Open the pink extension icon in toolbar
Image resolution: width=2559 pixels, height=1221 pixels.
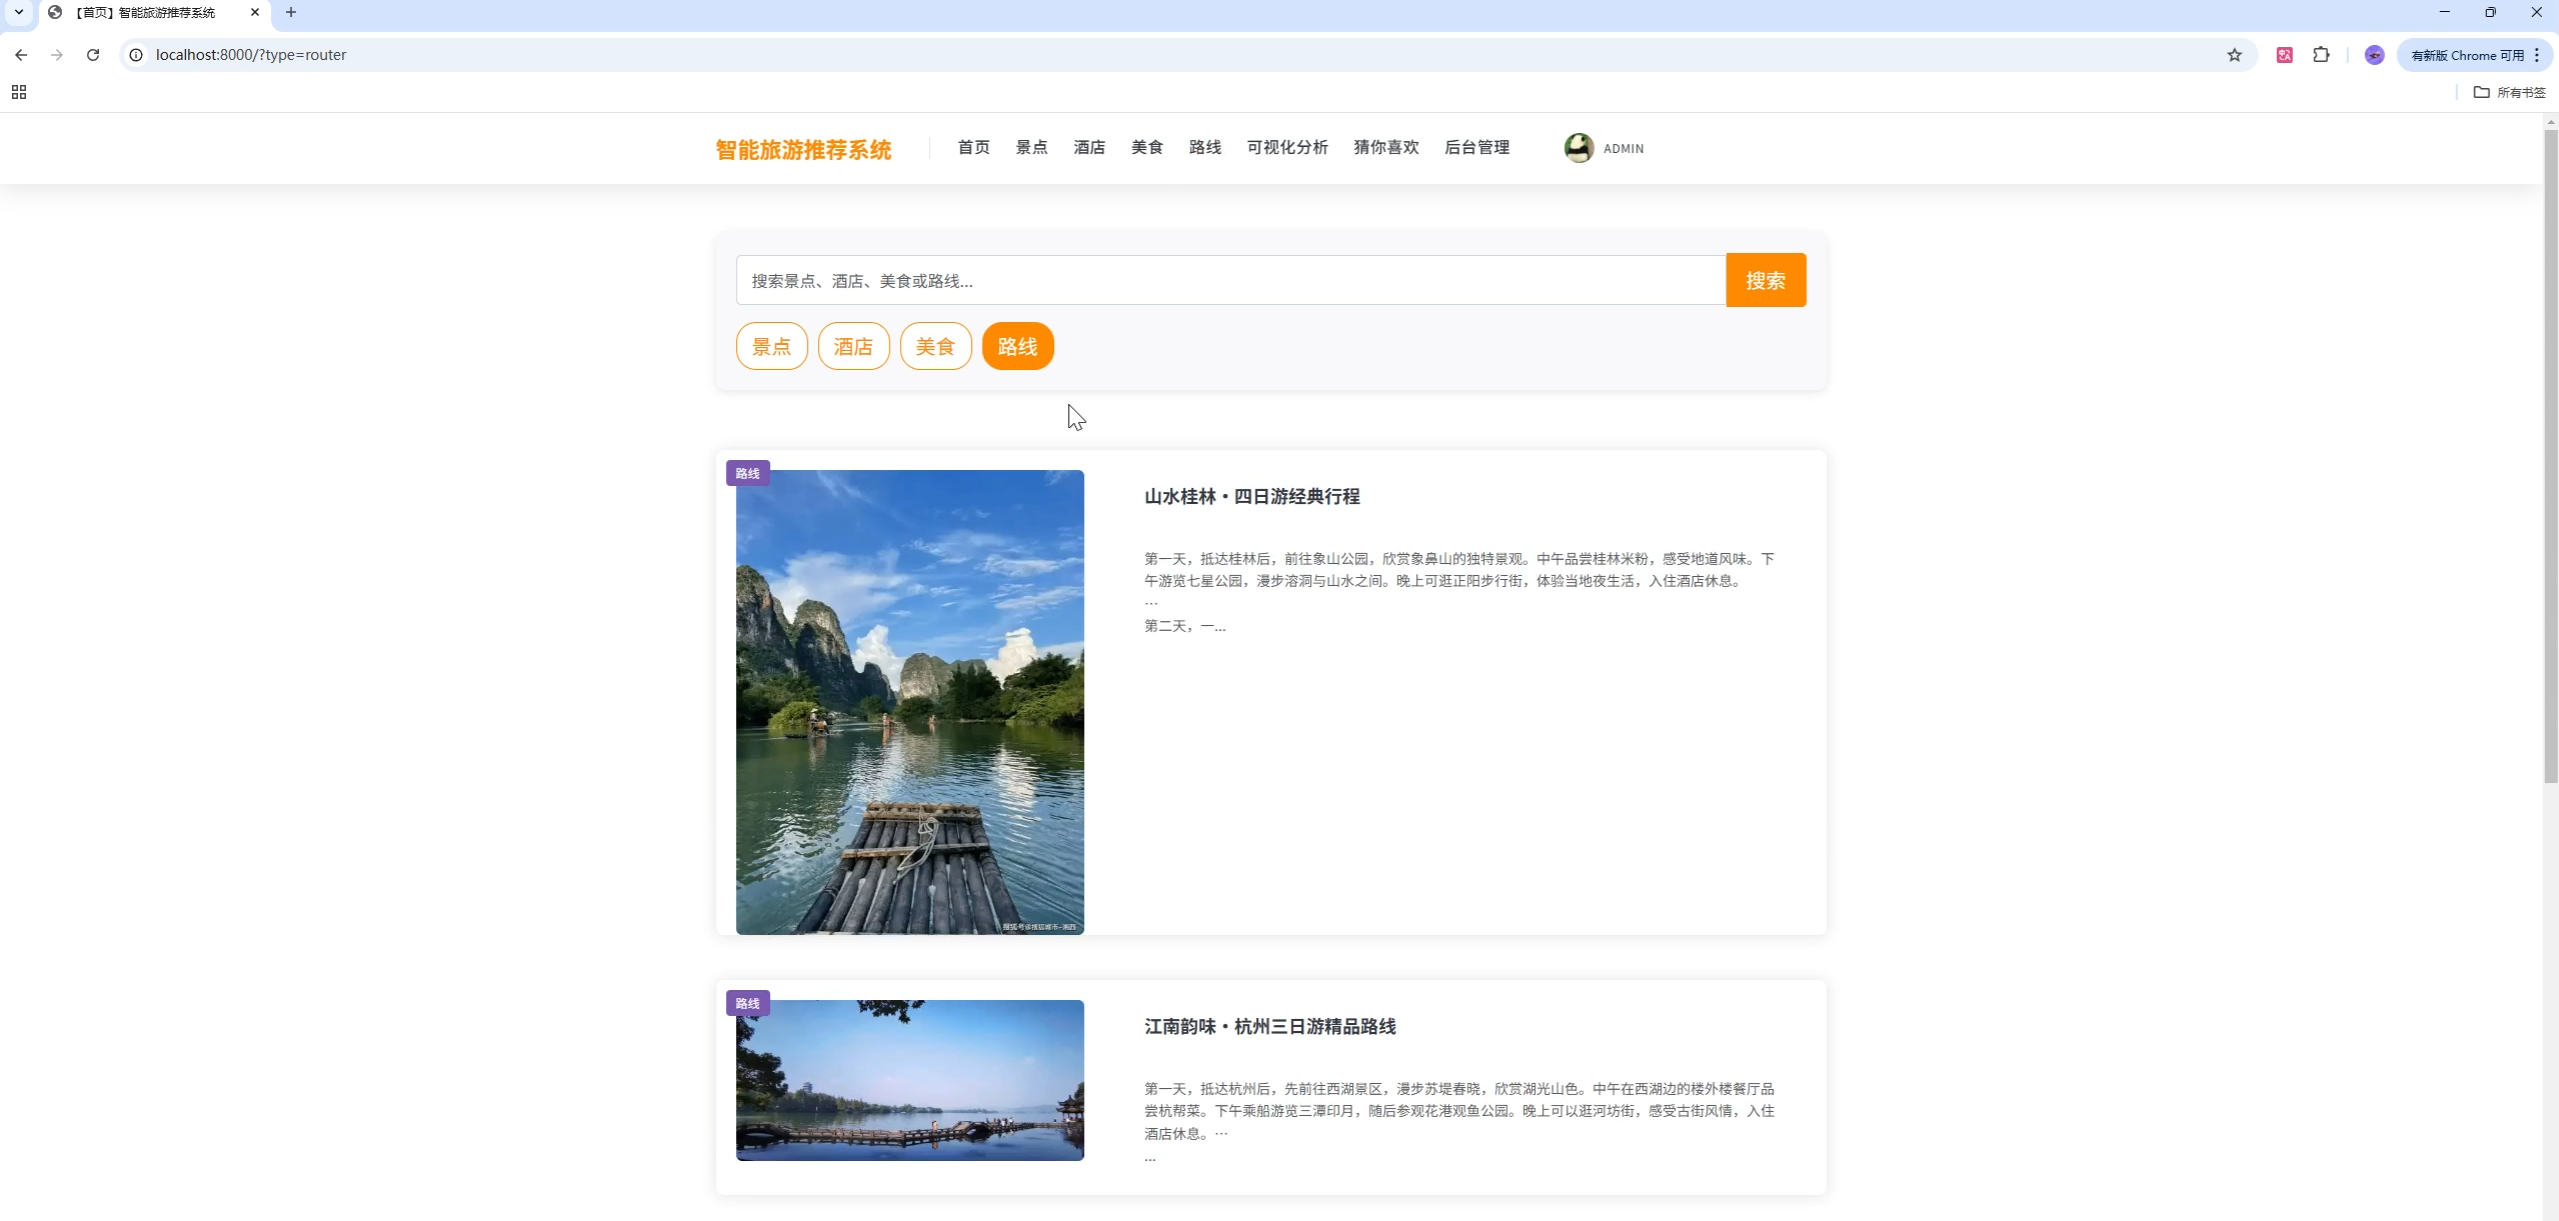click(x=2284, y=55)
